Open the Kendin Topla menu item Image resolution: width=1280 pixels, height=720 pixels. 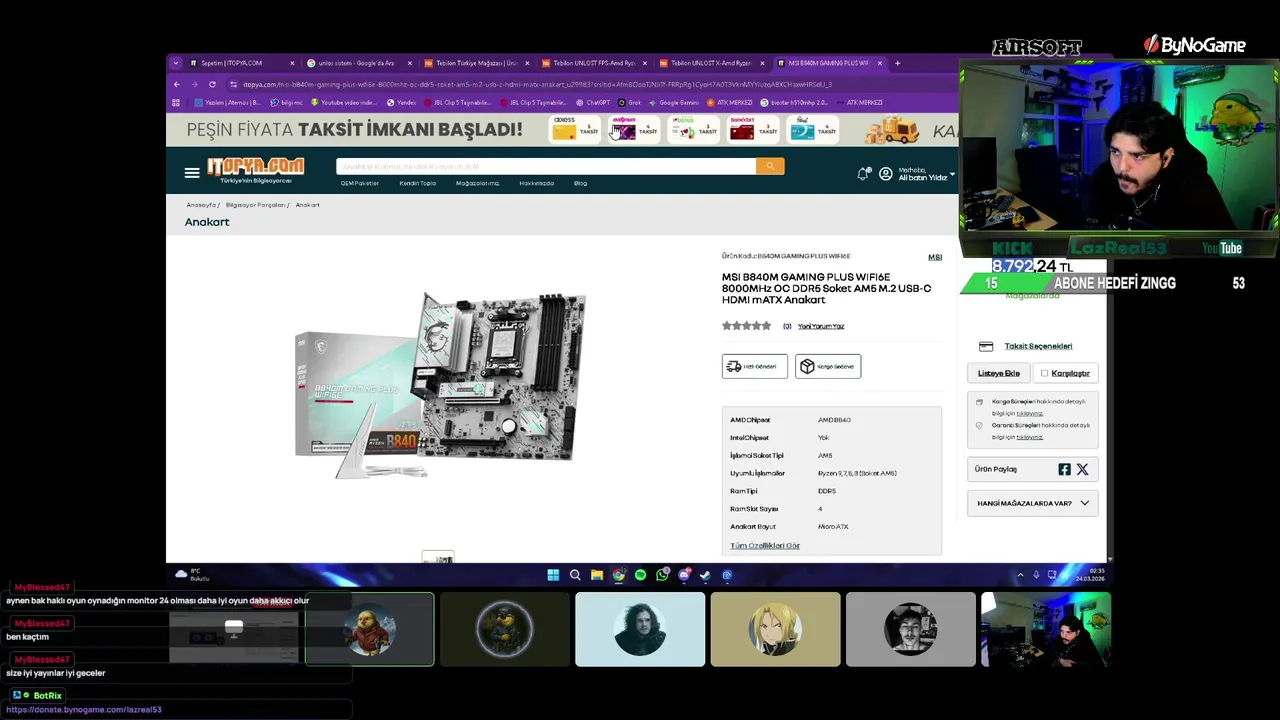pos(418,183)
